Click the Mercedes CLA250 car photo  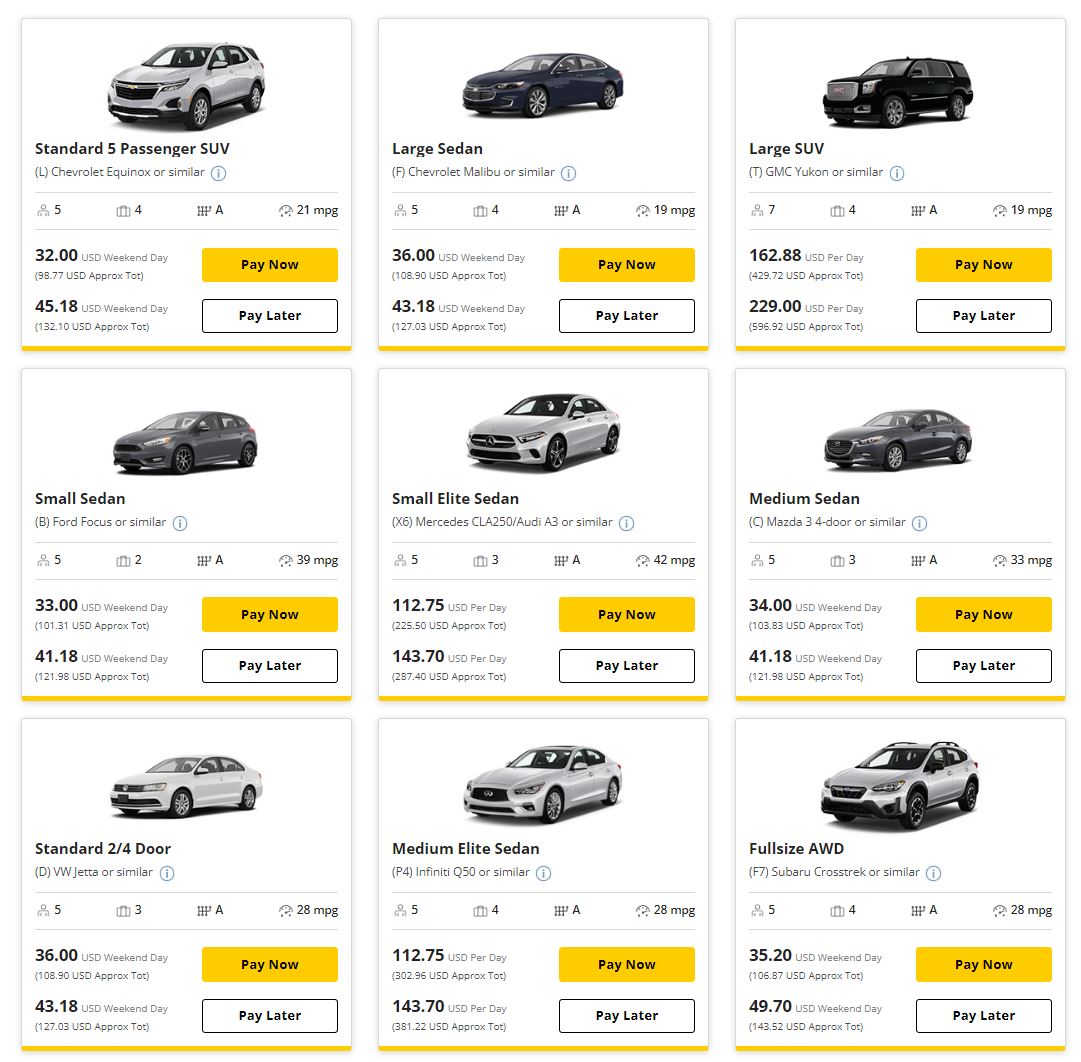tap(543, 437)
